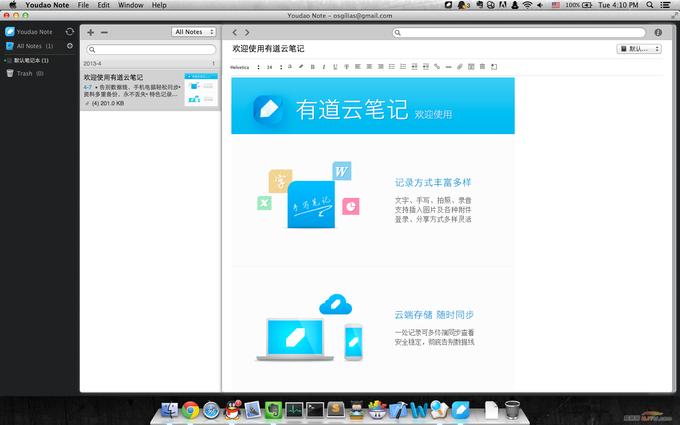Go forward with the right arrow
Image resolution: width=680 pixels, height=425 pixels.
[x=247, y=32]
